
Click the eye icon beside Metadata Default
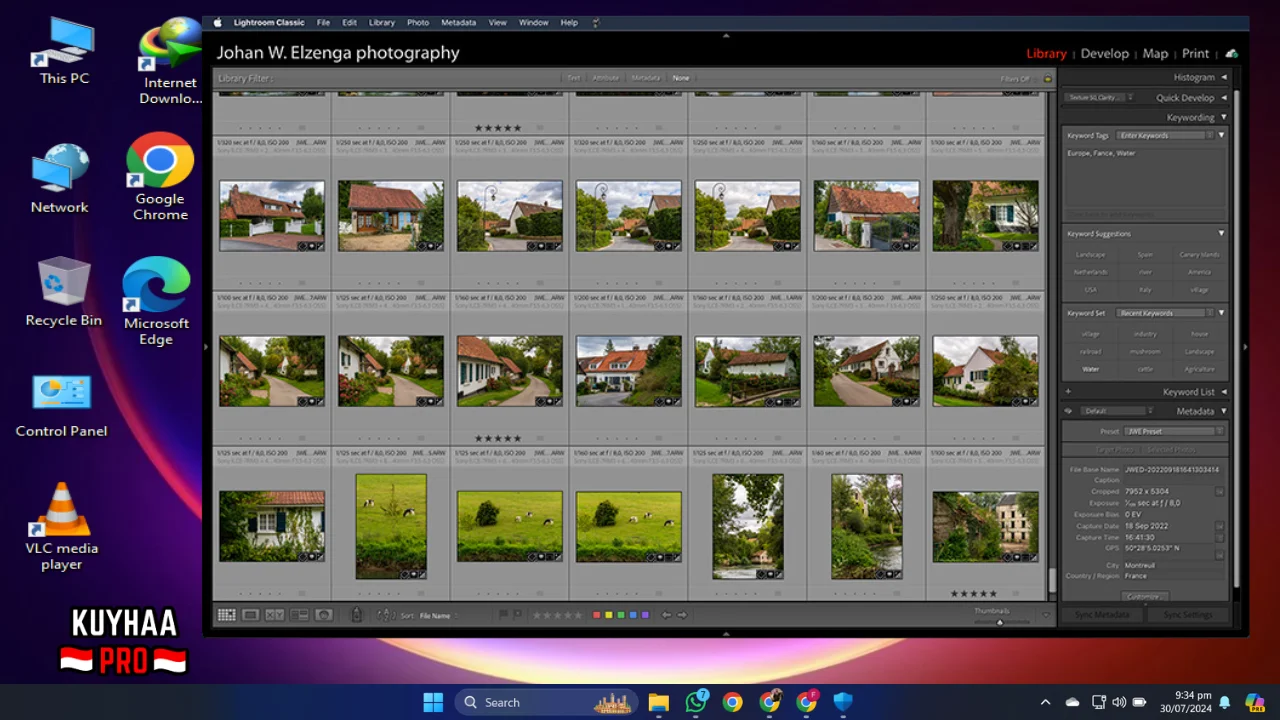click(1068, 411)
